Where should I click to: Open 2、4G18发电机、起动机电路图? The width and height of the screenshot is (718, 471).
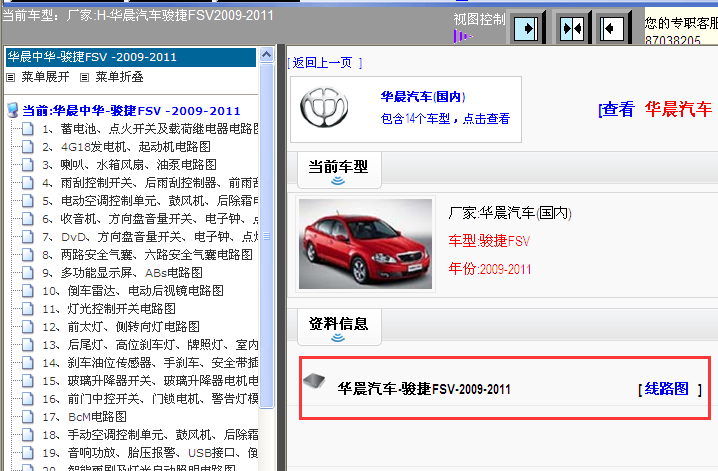point(126,146)
